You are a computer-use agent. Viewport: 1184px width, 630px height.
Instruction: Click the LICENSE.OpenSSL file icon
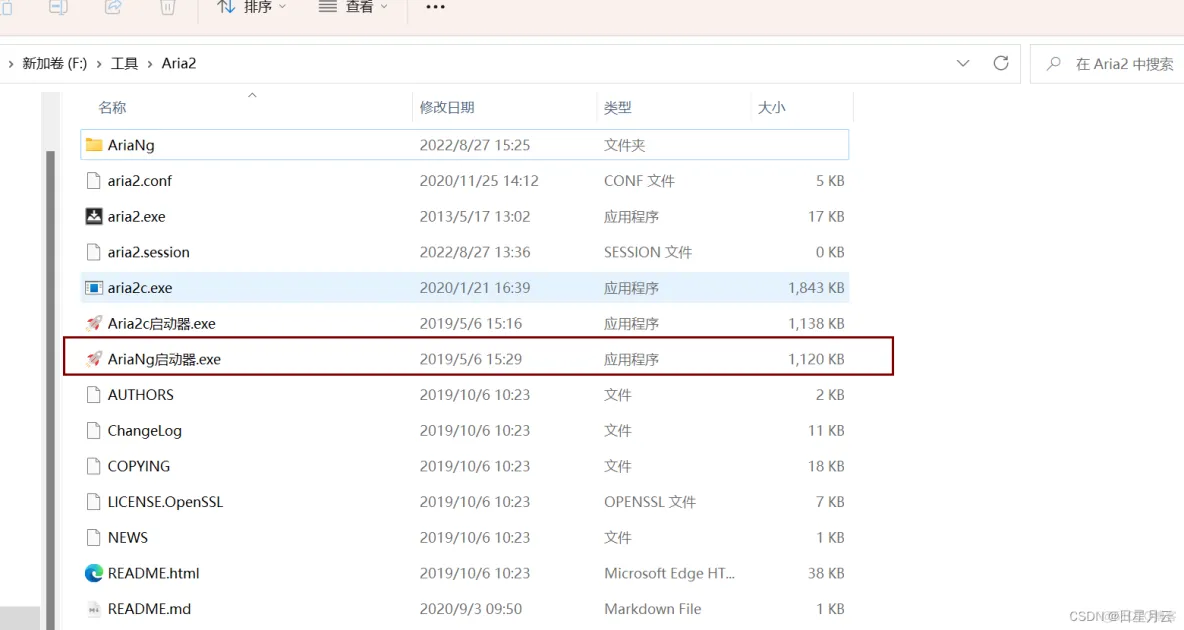tap(94, 502)
